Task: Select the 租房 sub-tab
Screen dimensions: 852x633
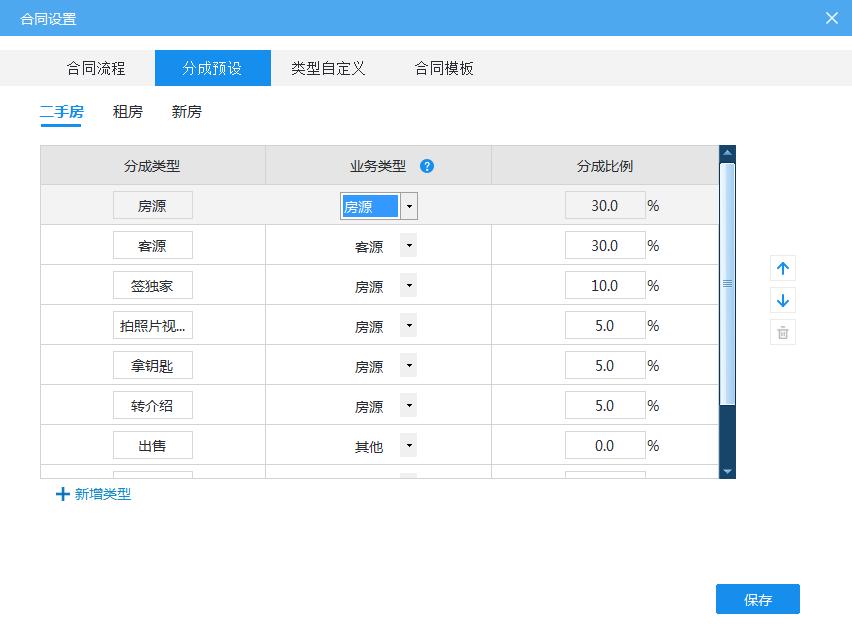Action: pyautogui.click(x=126, y=112)
